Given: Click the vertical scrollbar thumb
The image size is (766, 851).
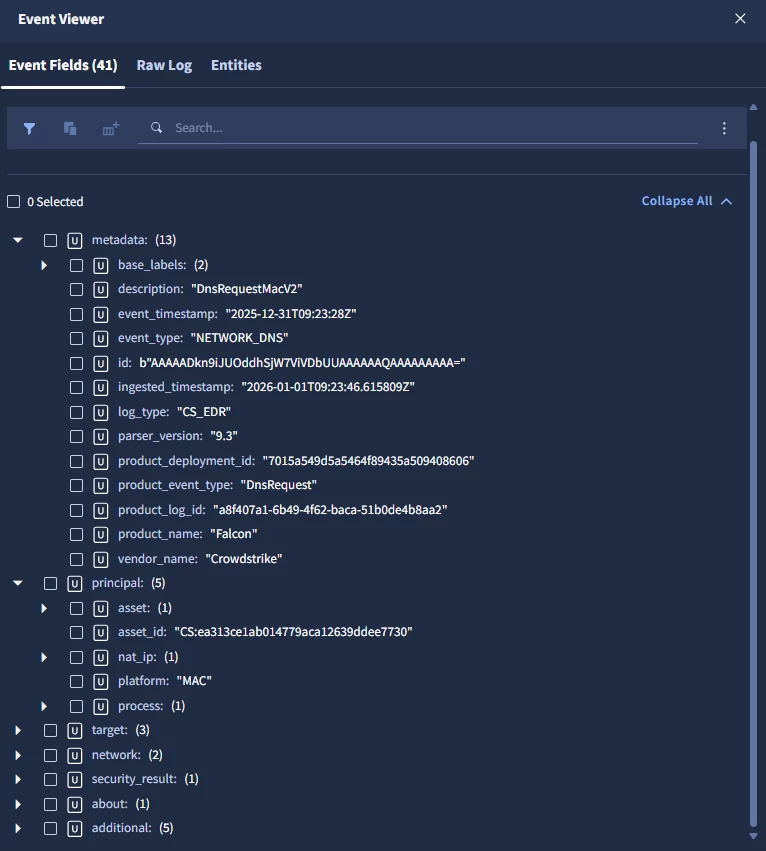Looking at the screenshot, I should tap(754, 483).
